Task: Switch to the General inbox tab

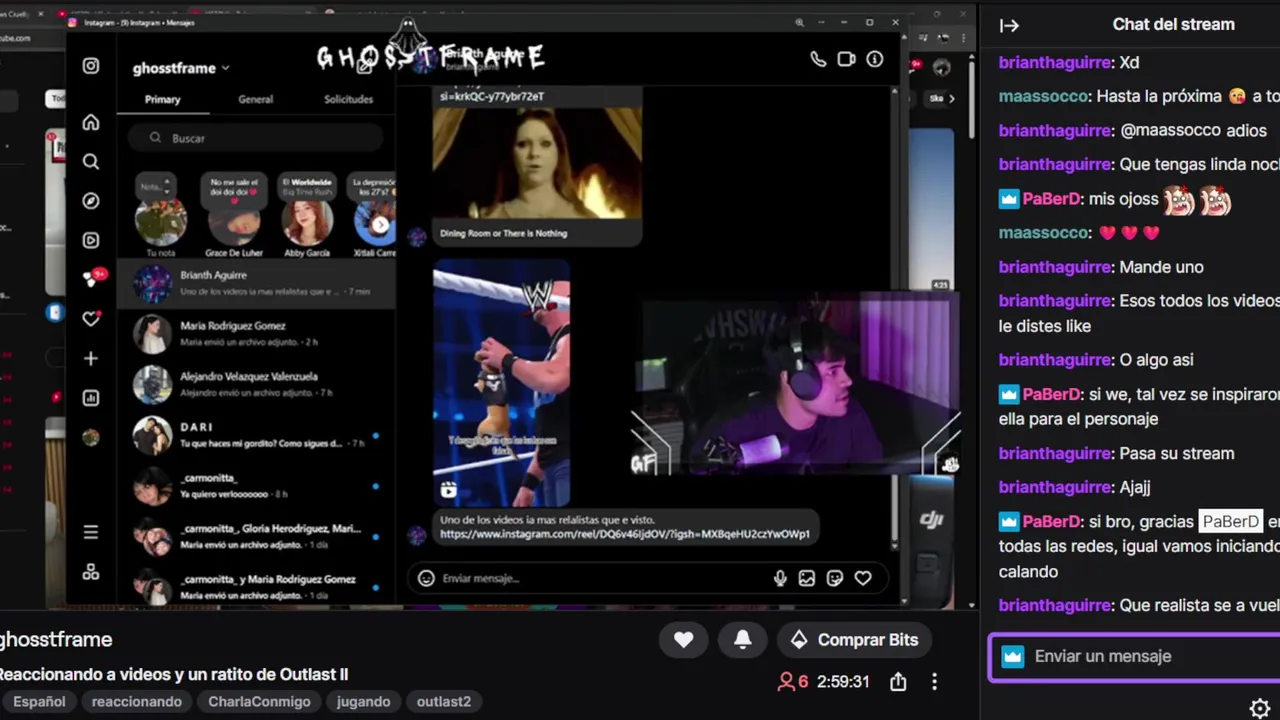Action: coord(255,99)
